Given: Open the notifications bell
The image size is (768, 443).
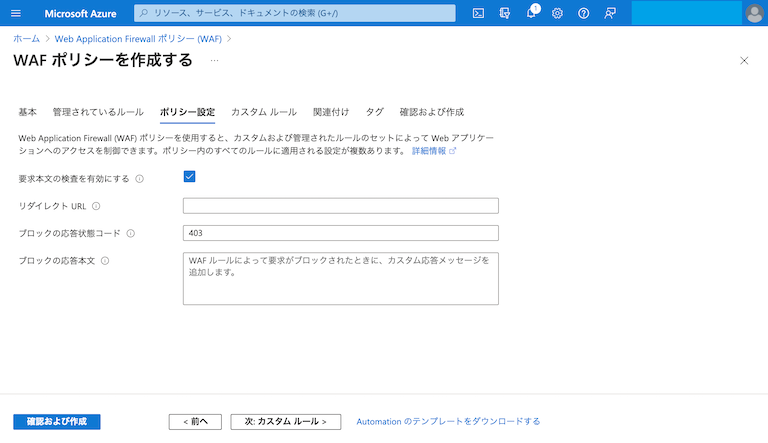Looking at the screenshot, I should tap(531, 13).
